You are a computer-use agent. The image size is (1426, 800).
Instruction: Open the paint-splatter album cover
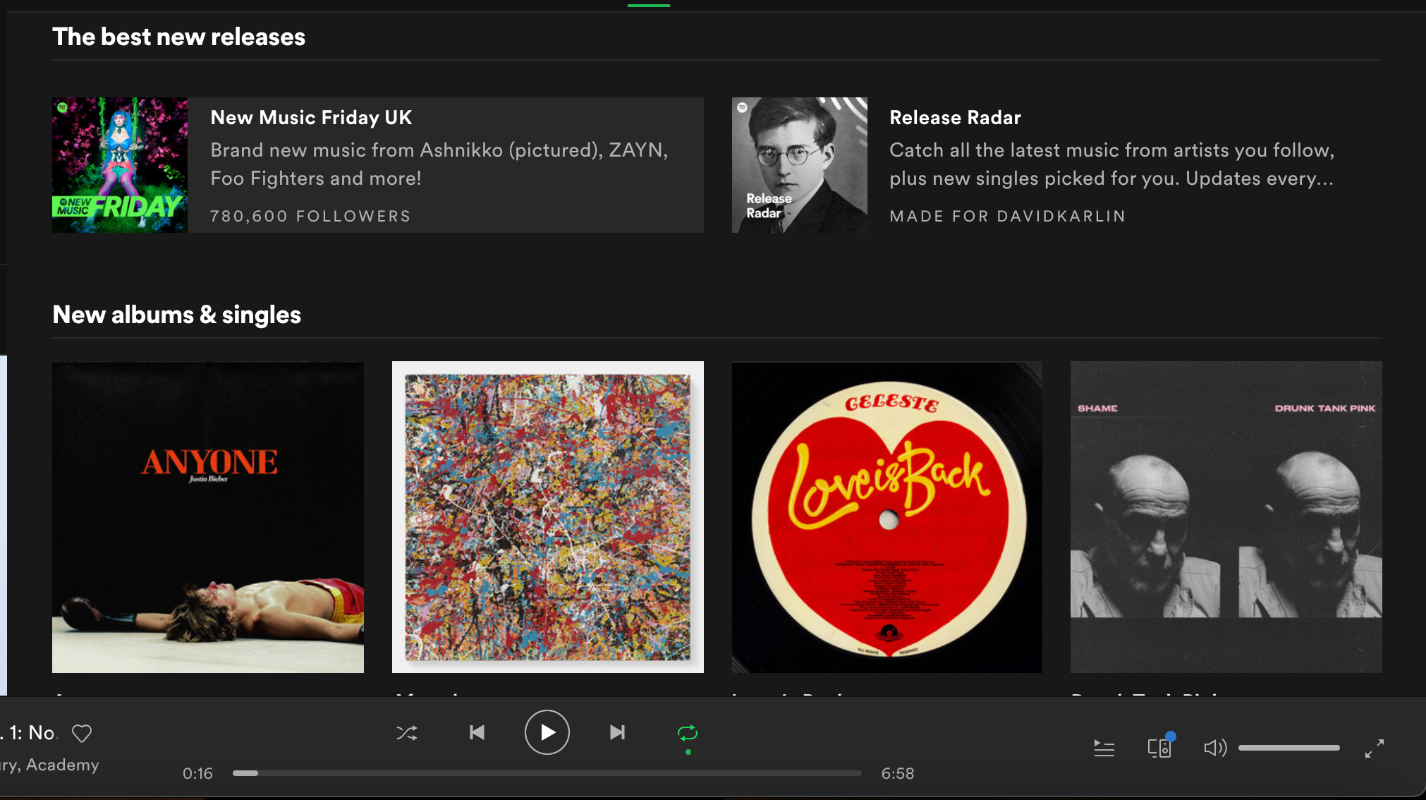click(x=548, y=517)
